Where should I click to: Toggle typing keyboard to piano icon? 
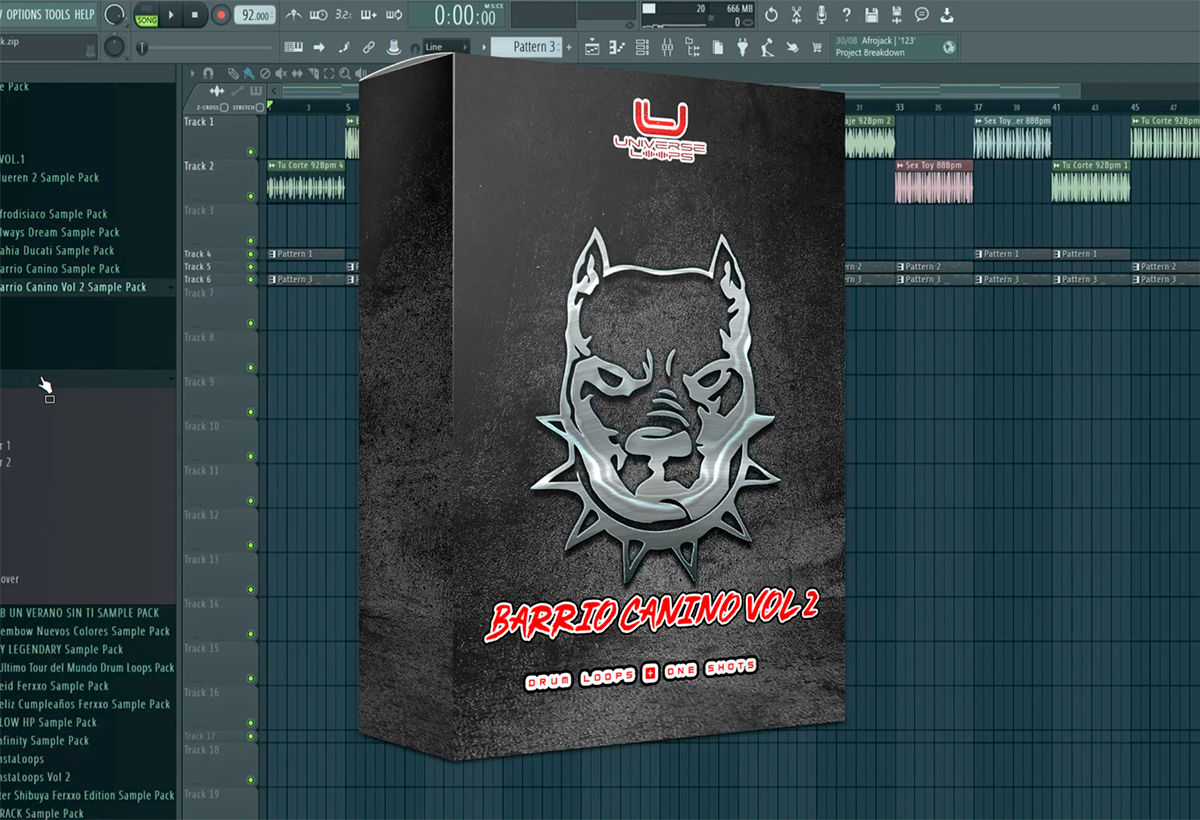(294, 47)
